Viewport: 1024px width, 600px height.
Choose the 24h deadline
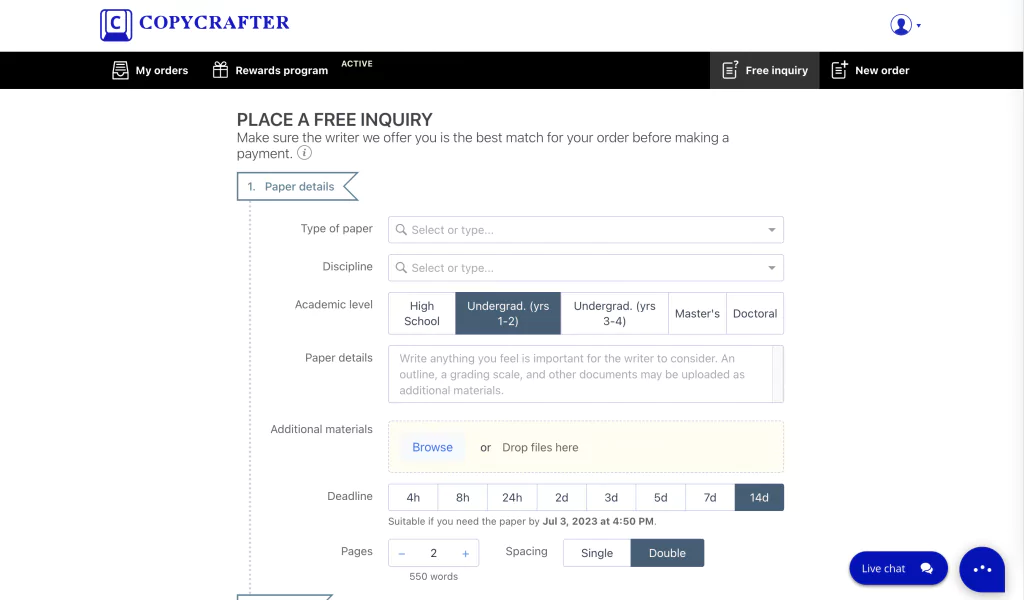pyautogui.click(x=512, y=497)
